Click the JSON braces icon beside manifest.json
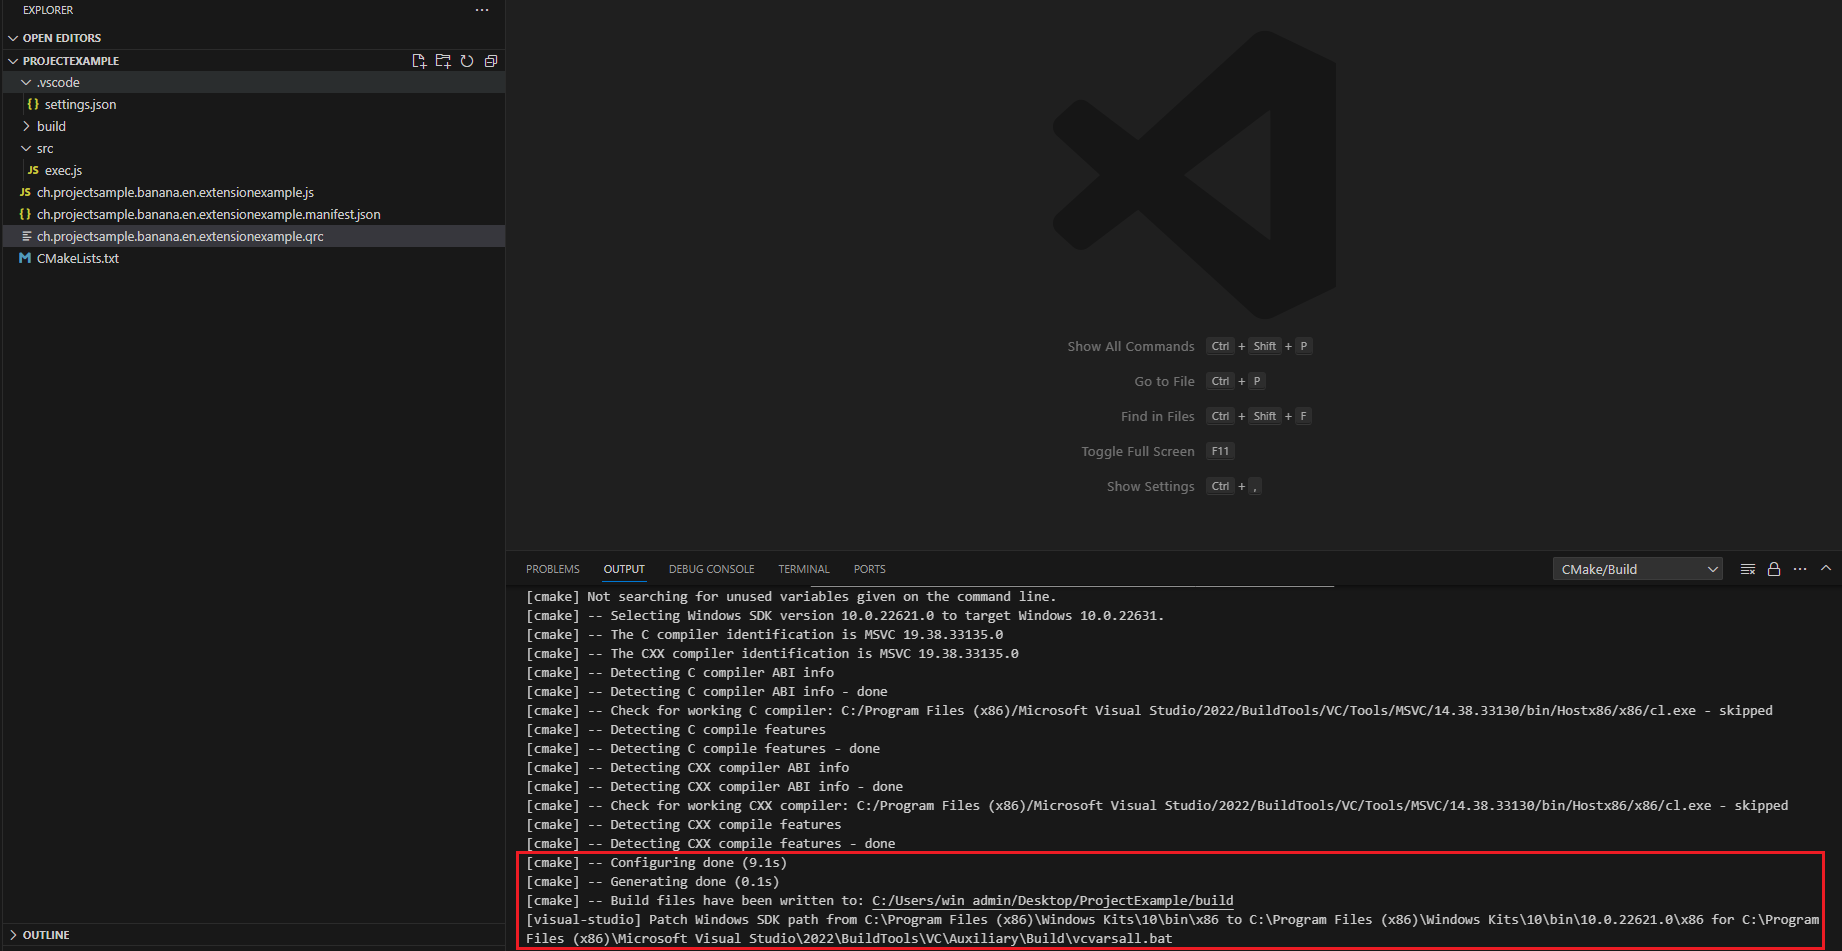The height and width of the screenshot is (951, 1842). point(25,214)
